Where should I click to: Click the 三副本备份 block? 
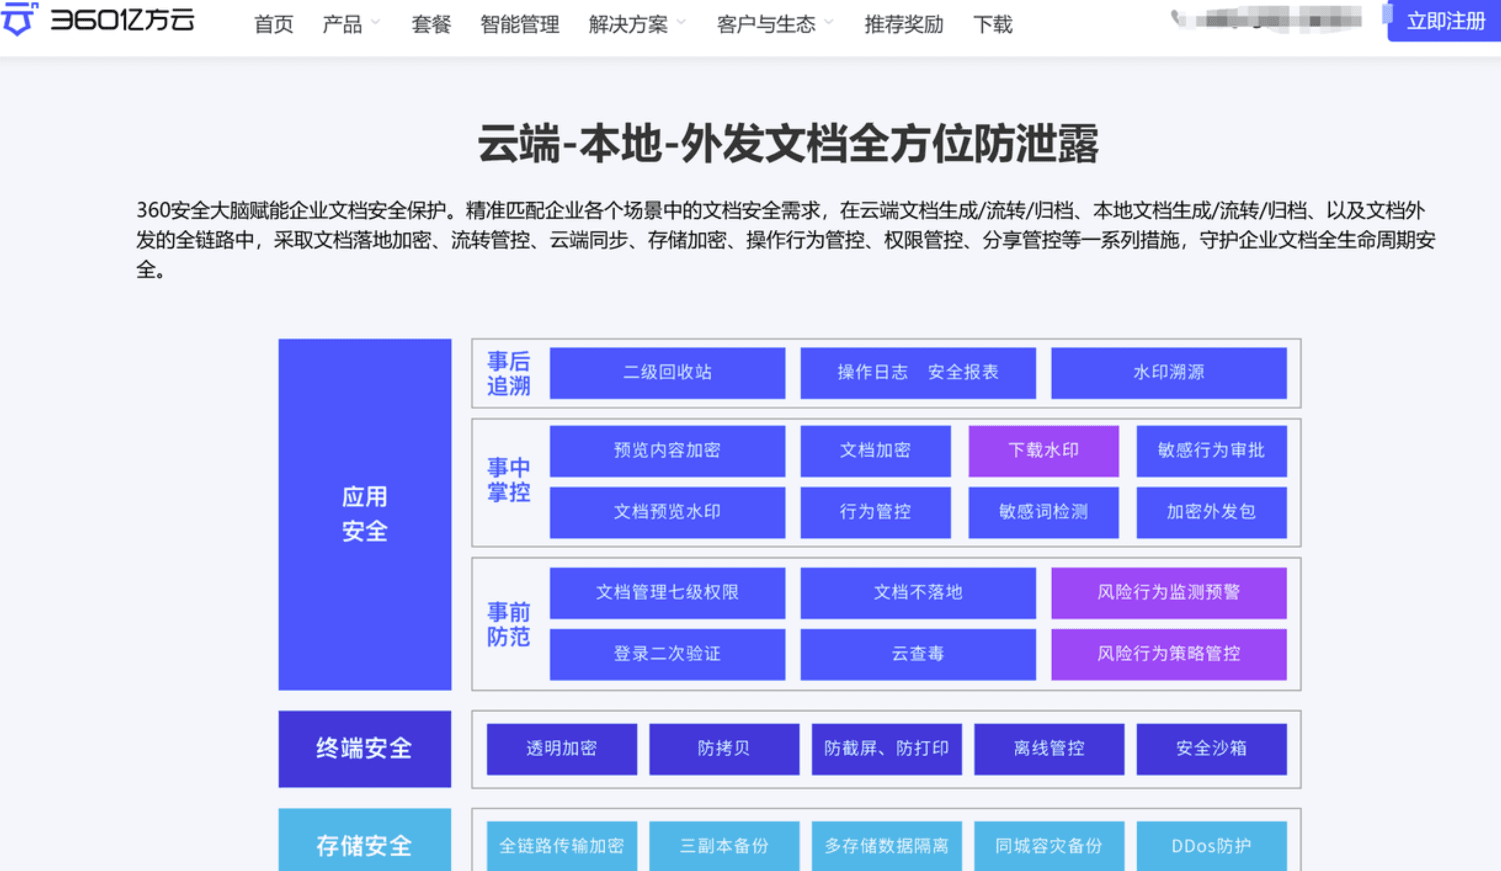pos(724,846)
